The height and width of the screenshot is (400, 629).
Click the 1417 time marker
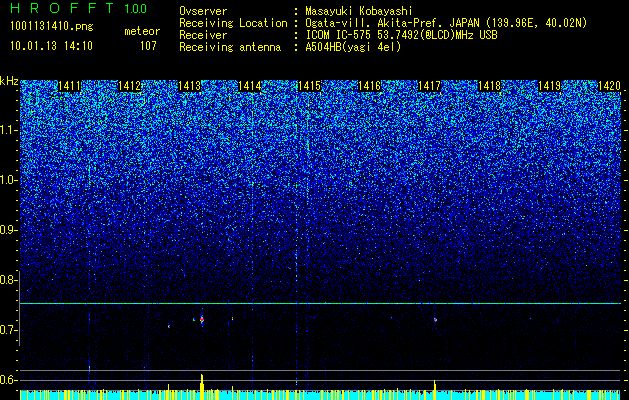pyautogui.click(x=429, y=86)
